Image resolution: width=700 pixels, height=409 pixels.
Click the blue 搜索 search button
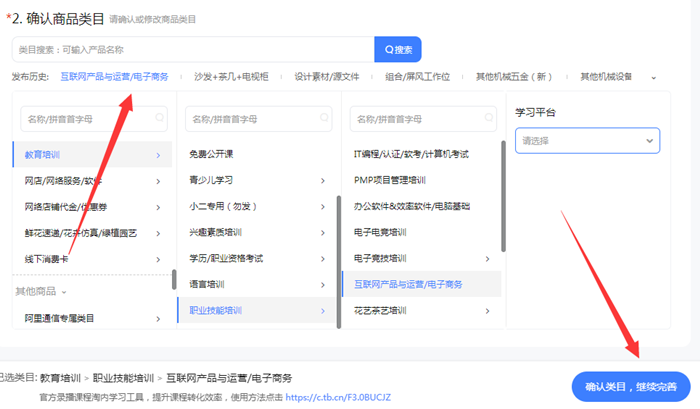397,49
